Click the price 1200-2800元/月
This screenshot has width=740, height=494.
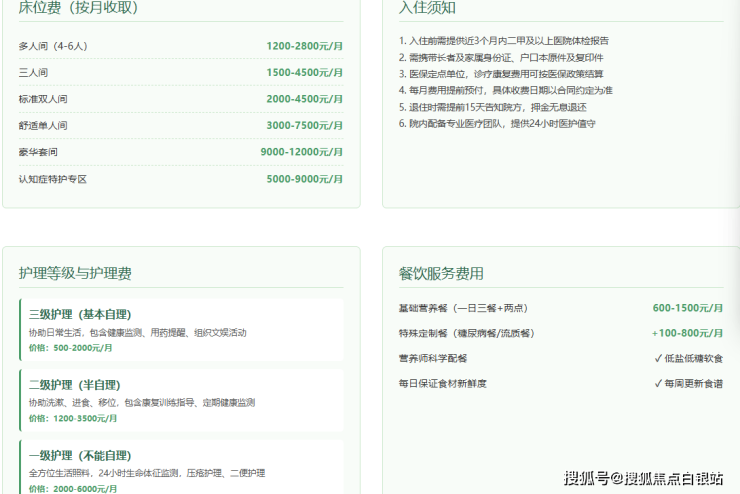304,46
